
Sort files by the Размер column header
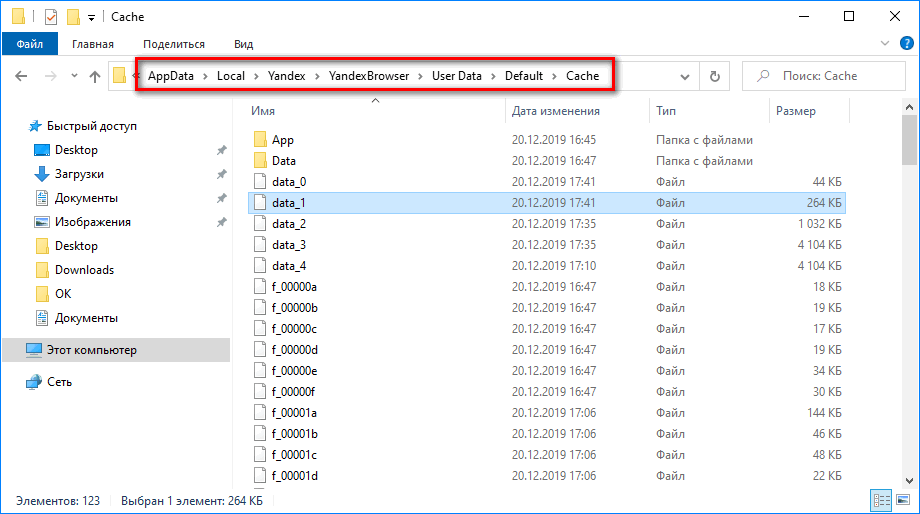point(795,111)
